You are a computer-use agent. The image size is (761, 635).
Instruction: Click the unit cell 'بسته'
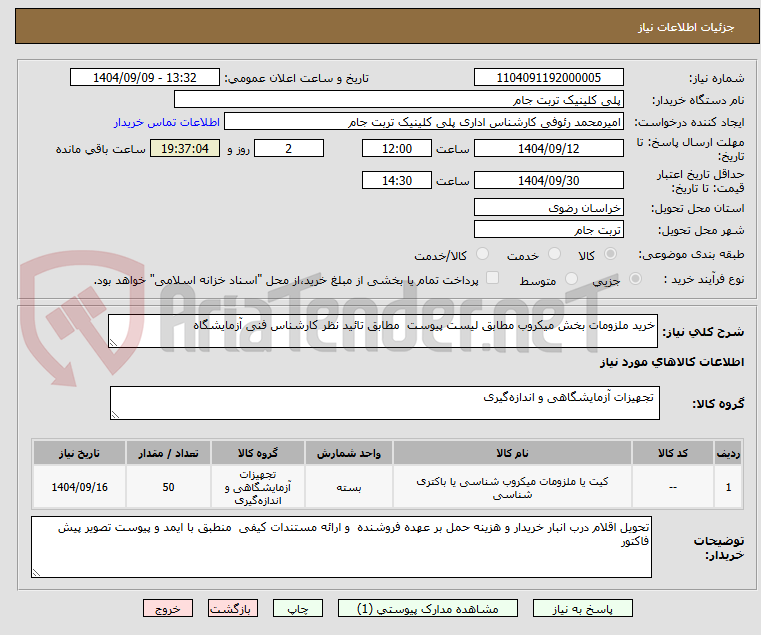(x=348, y=487)
